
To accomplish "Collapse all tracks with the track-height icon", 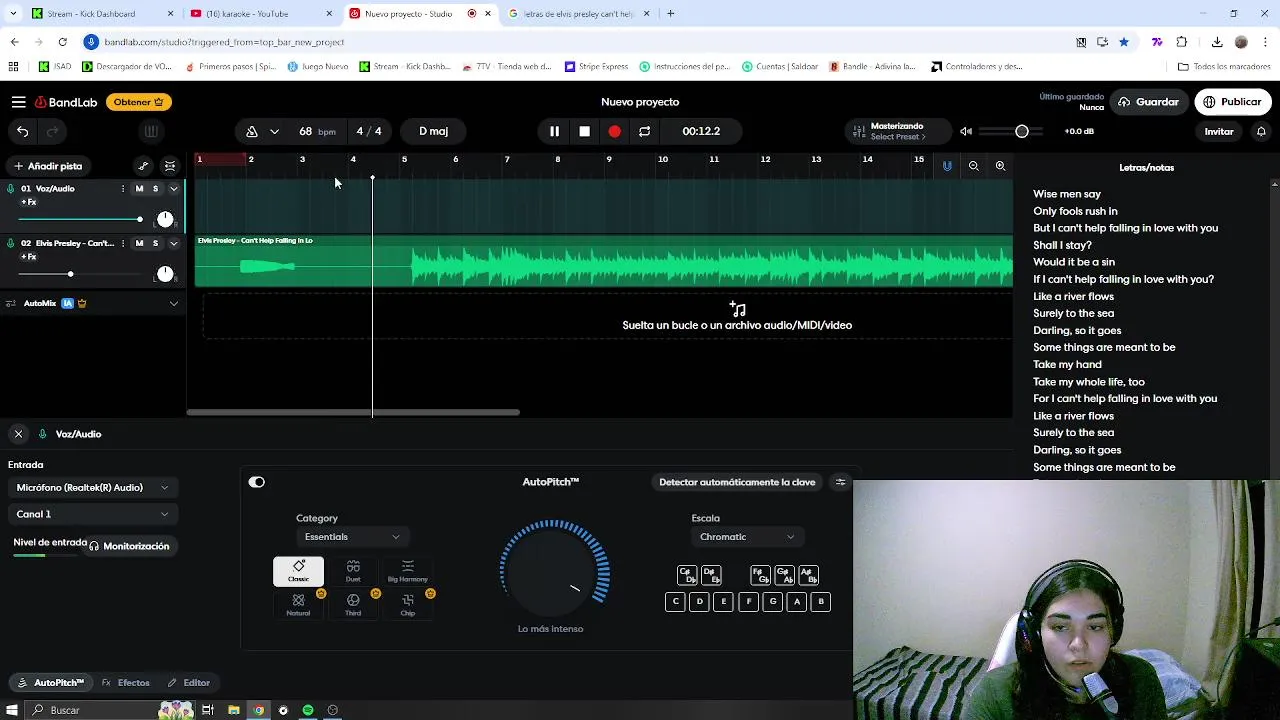I will [170, 166].
